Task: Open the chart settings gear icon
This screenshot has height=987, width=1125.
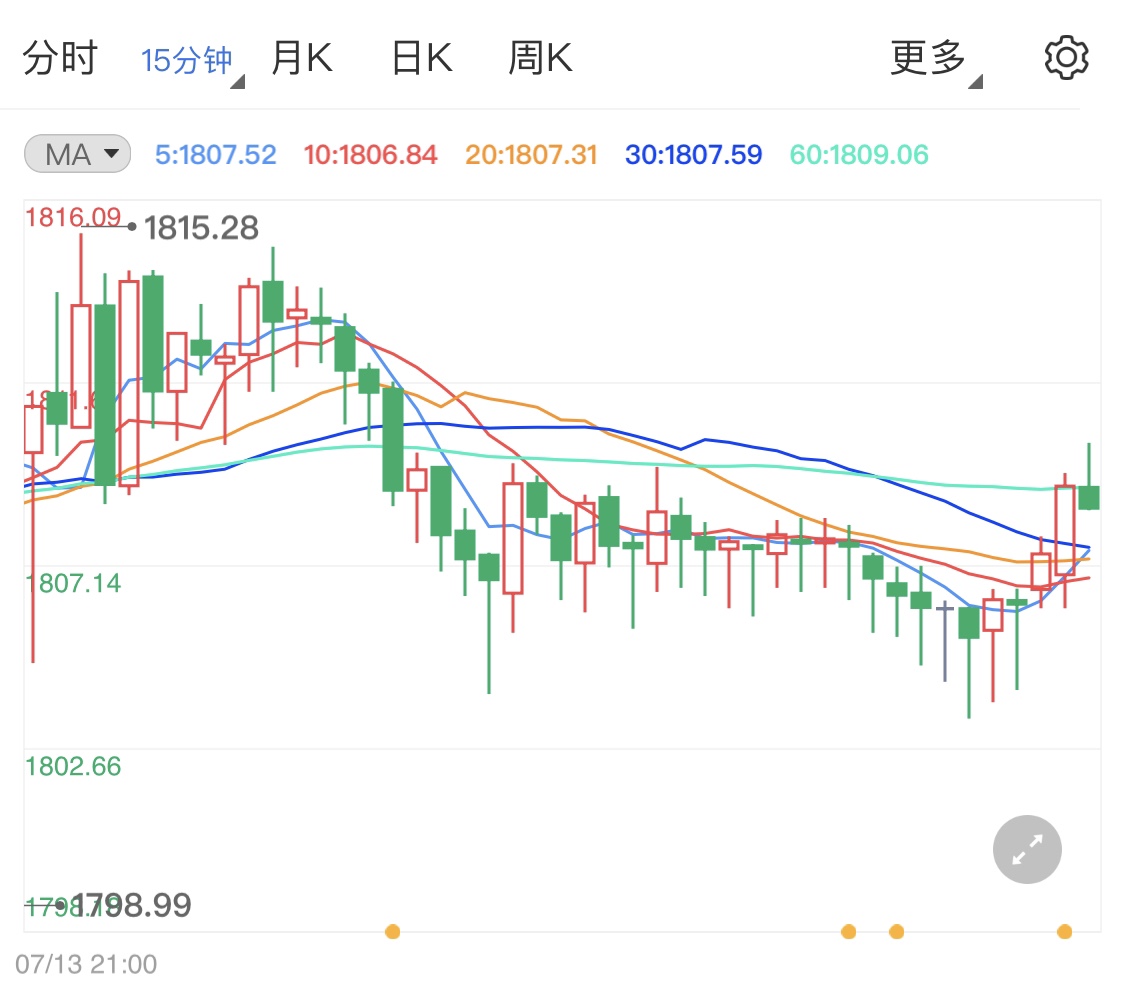Action: (1066, 57)
